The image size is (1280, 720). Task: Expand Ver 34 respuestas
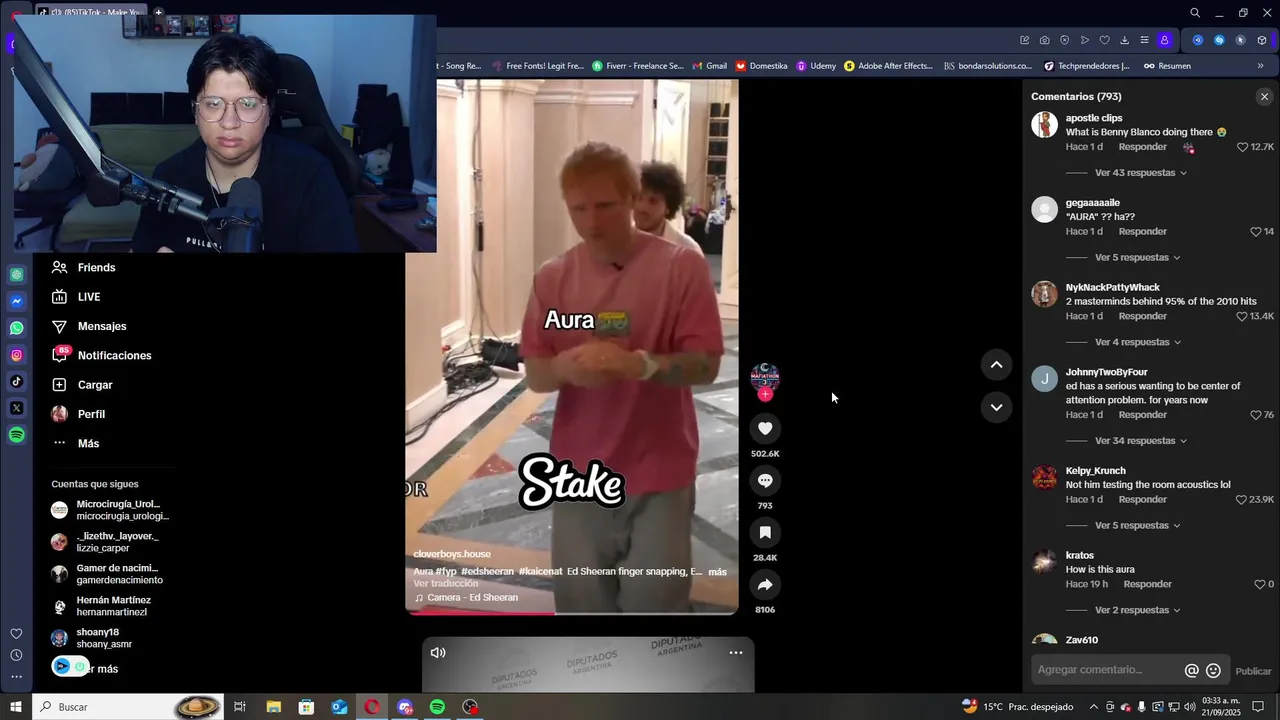[1140, 441]
